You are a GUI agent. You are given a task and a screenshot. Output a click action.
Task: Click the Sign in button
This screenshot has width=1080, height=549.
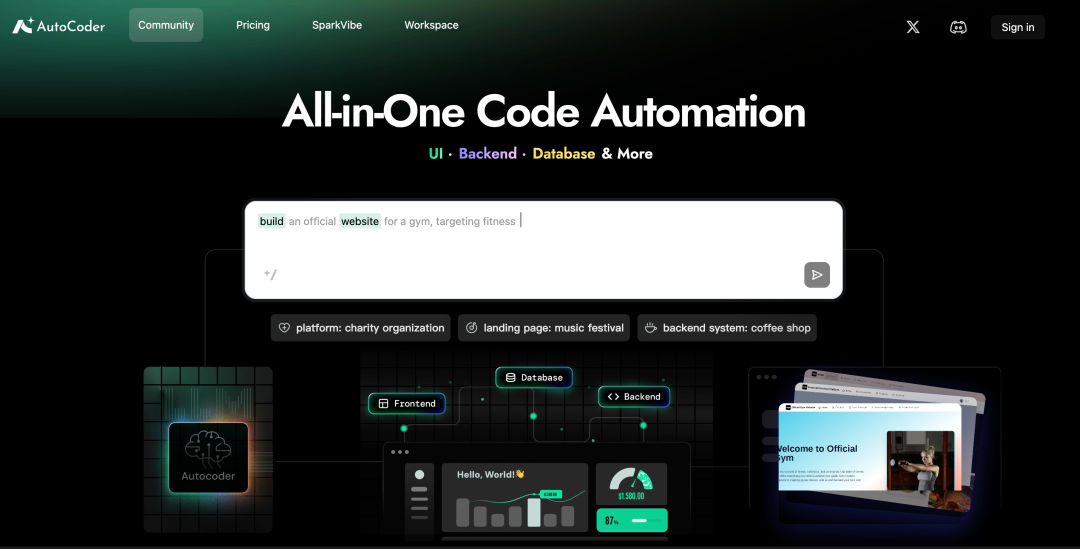pyautogui.click(x=1017, y=27)
